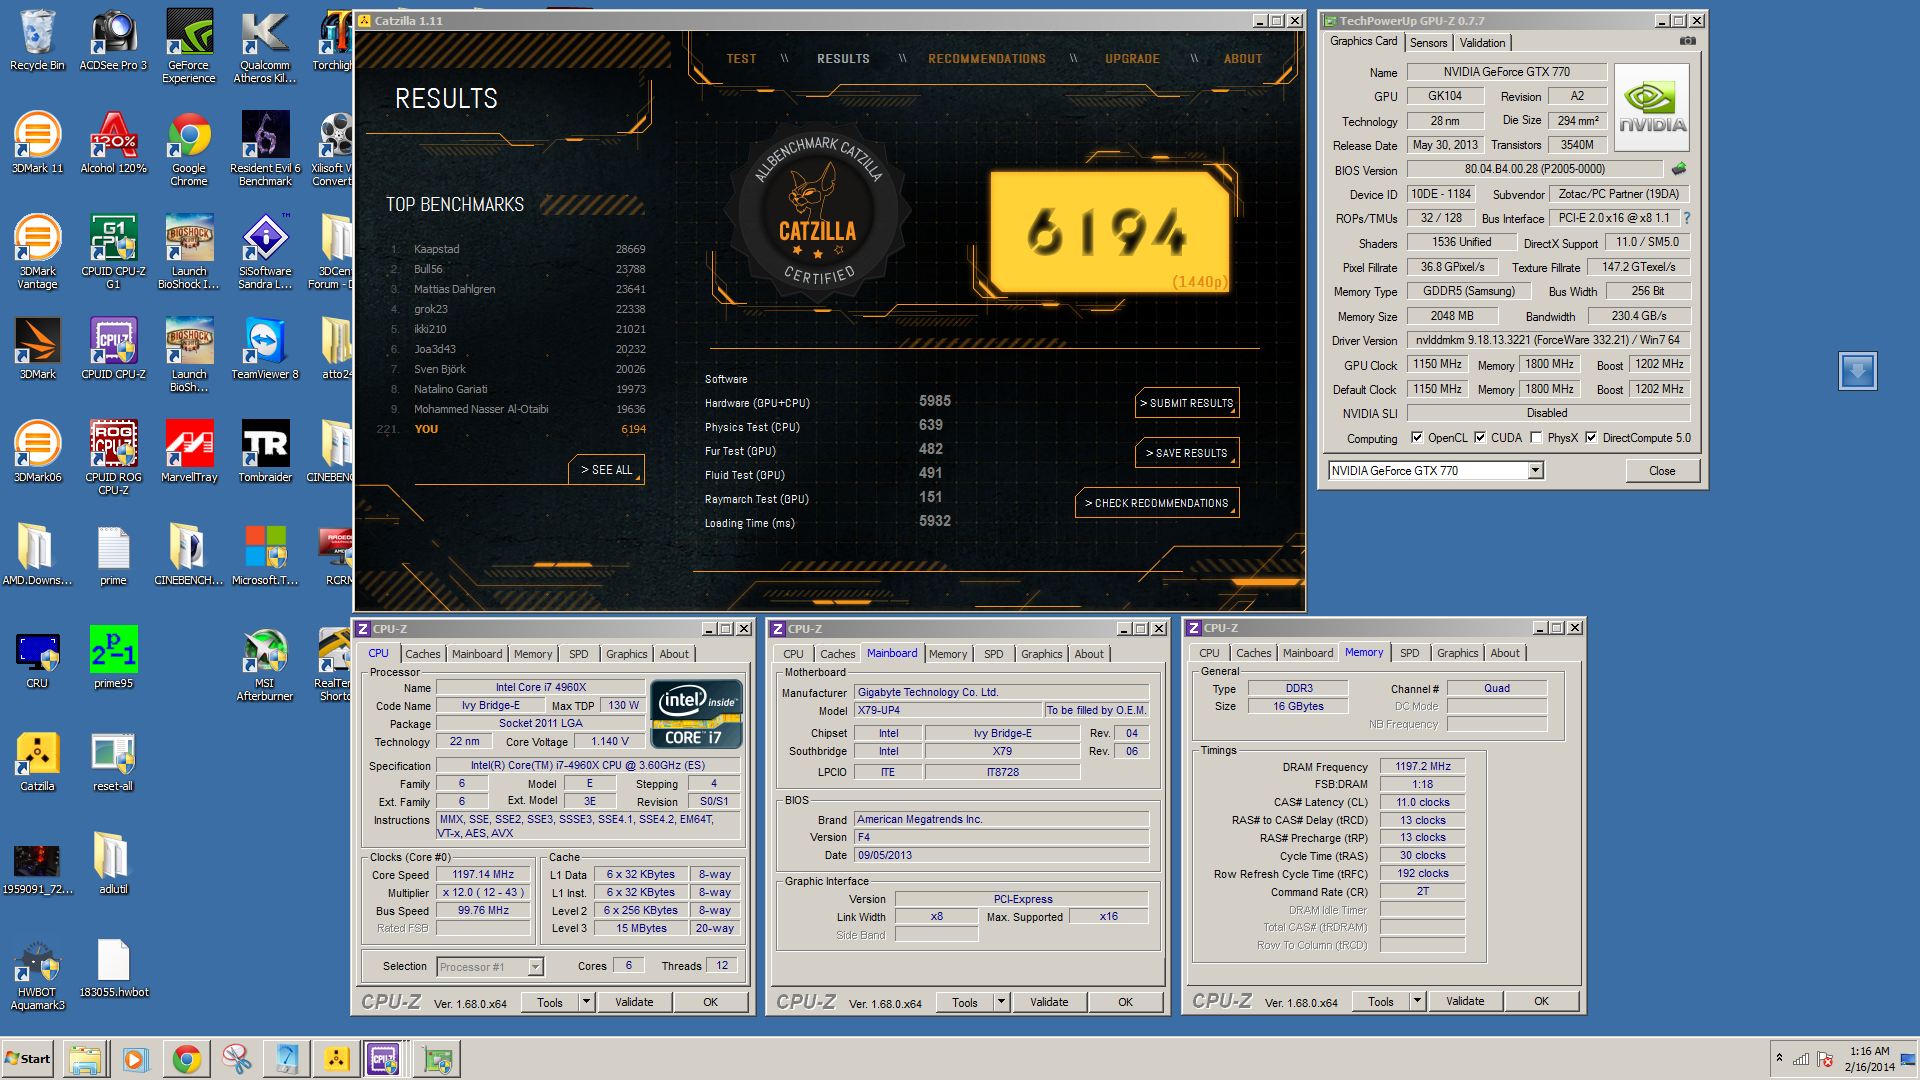Open the UPGRADE section in Catzilla

click(x=1132, y=59)
